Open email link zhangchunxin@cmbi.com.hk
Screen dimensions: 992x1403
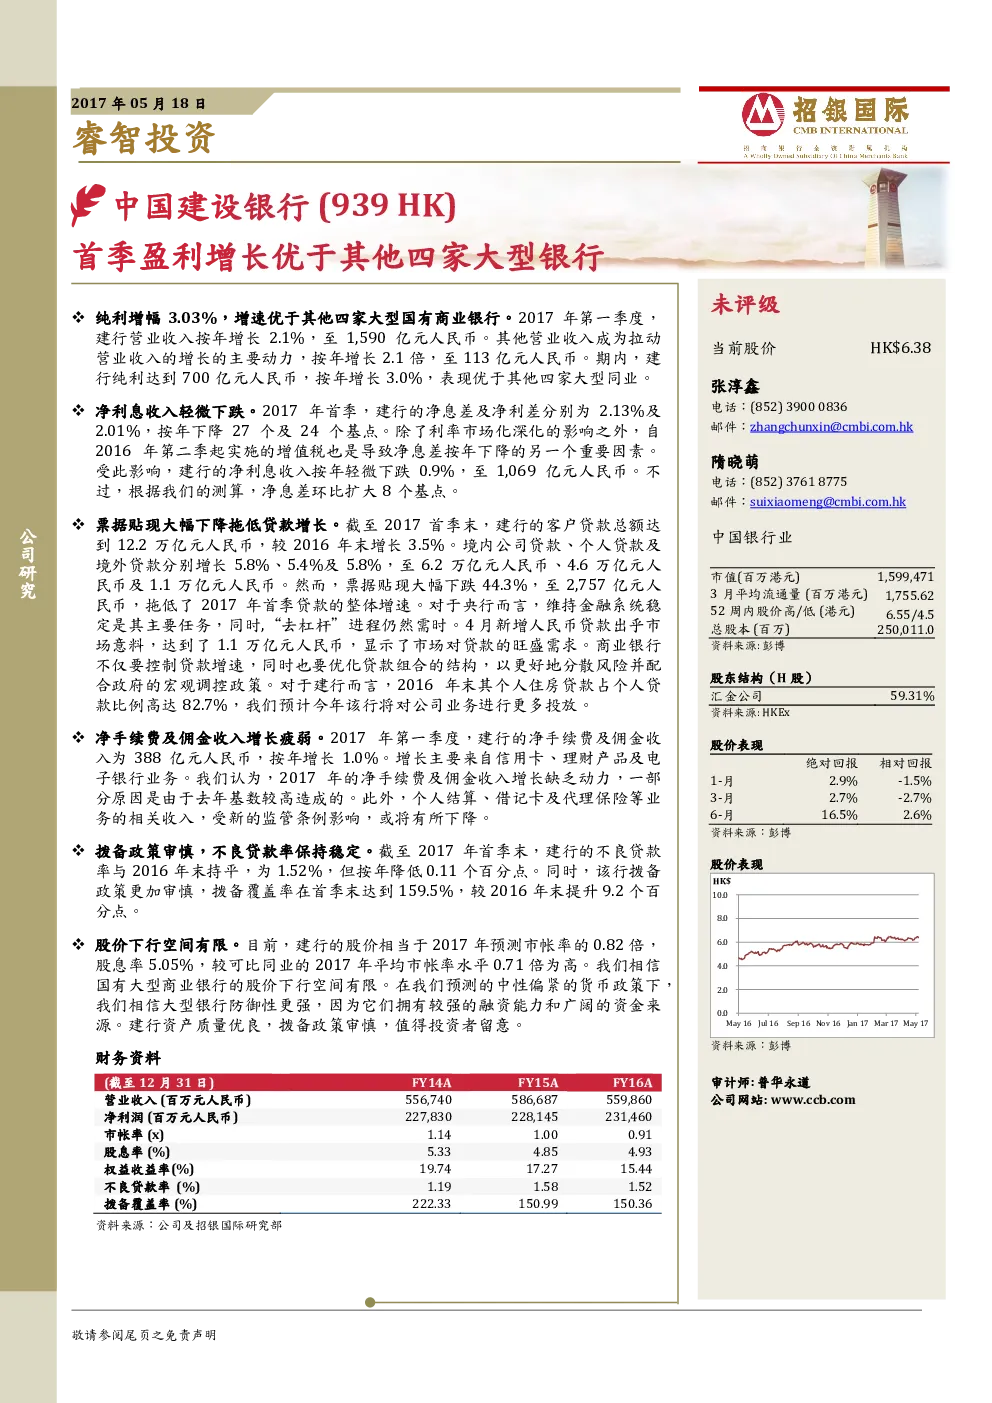[831, 427]
